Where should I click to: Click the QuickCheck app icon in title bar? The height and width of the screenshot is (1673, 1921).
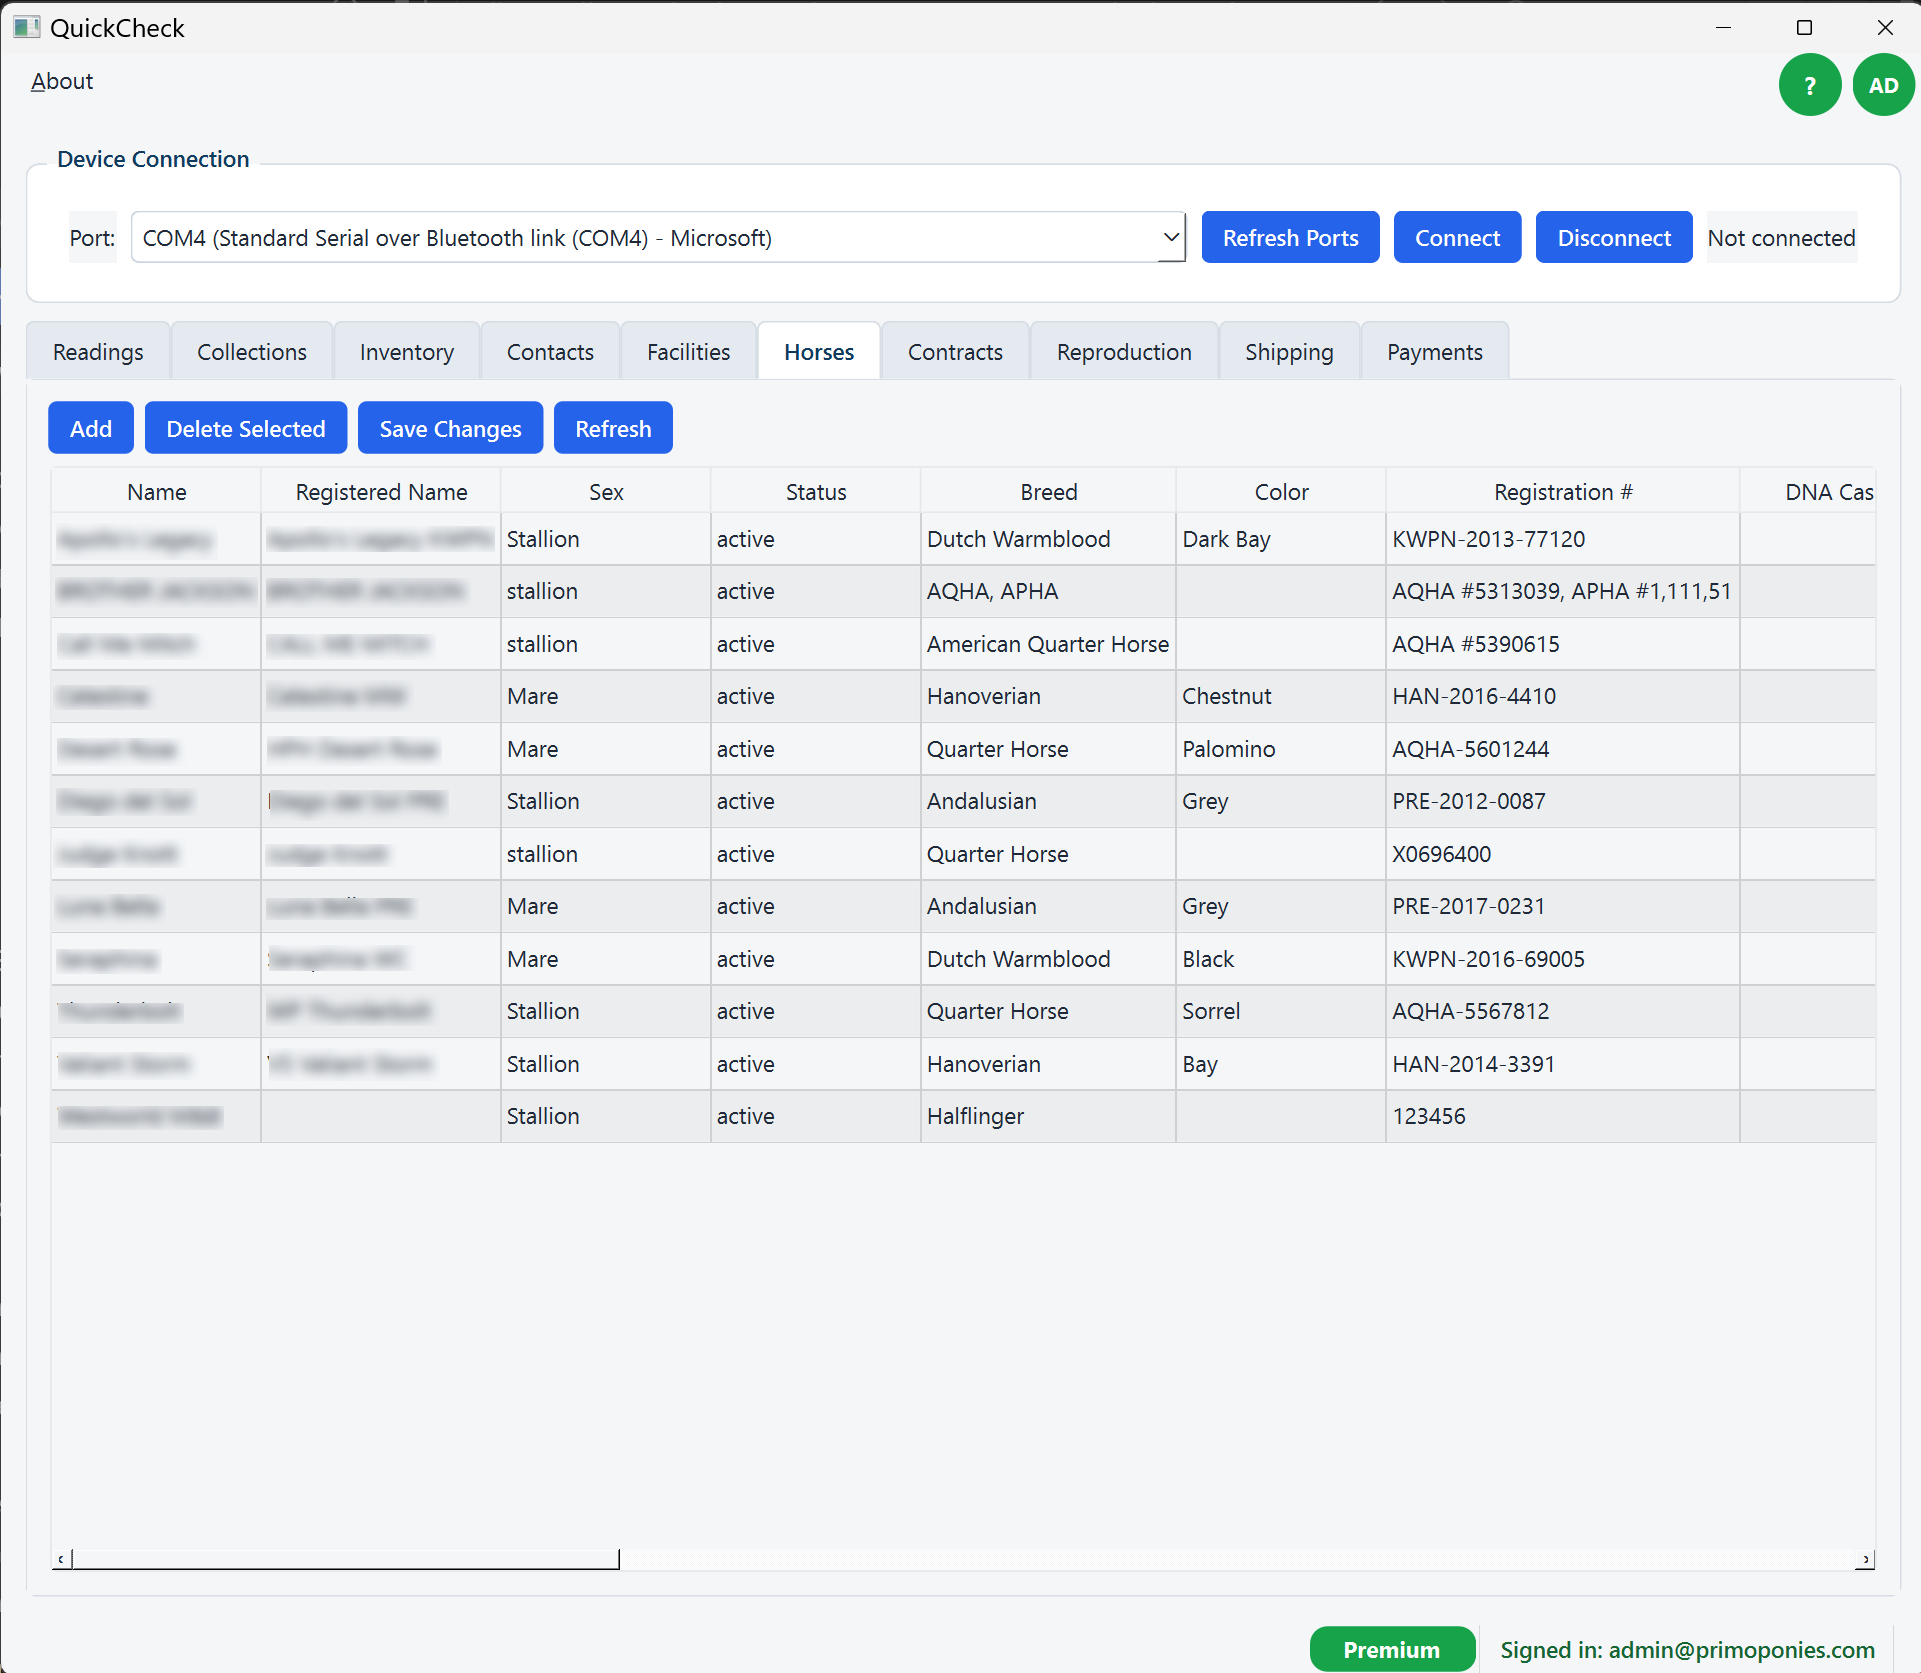pyautogui.click(x=26, y=27)
